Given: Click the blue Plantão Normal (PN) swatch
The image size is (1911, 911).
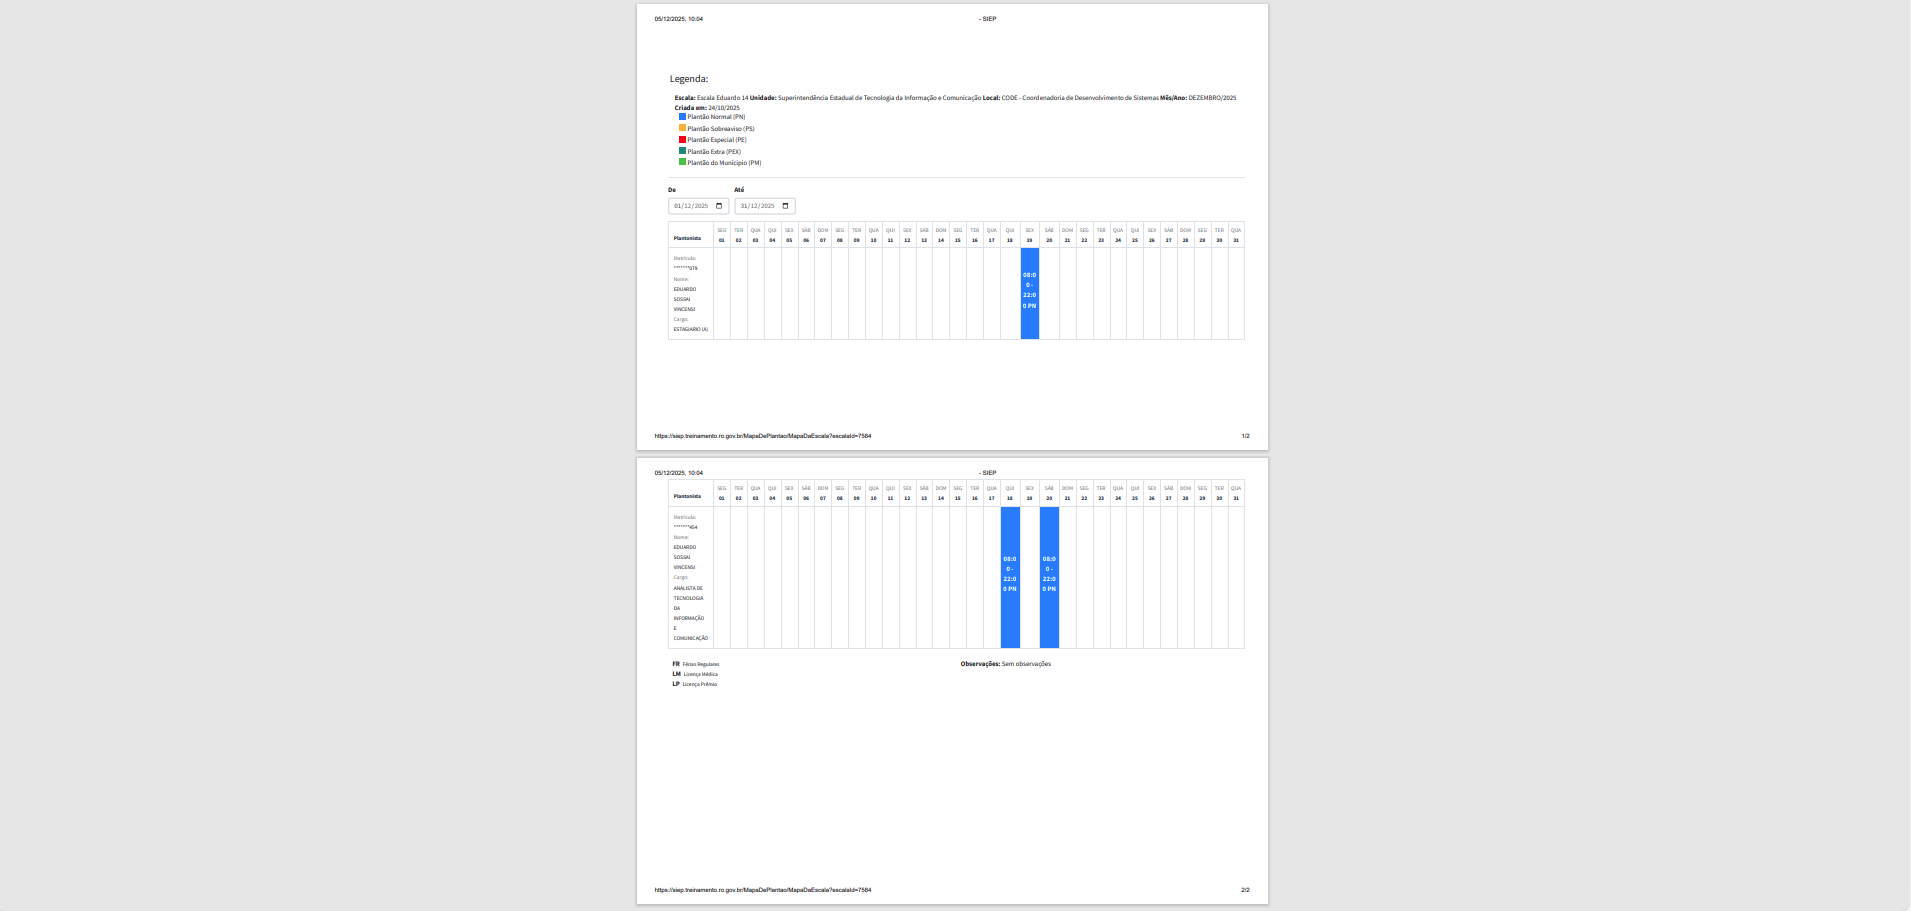Looking at the screenshot, I should coord(683,117).
